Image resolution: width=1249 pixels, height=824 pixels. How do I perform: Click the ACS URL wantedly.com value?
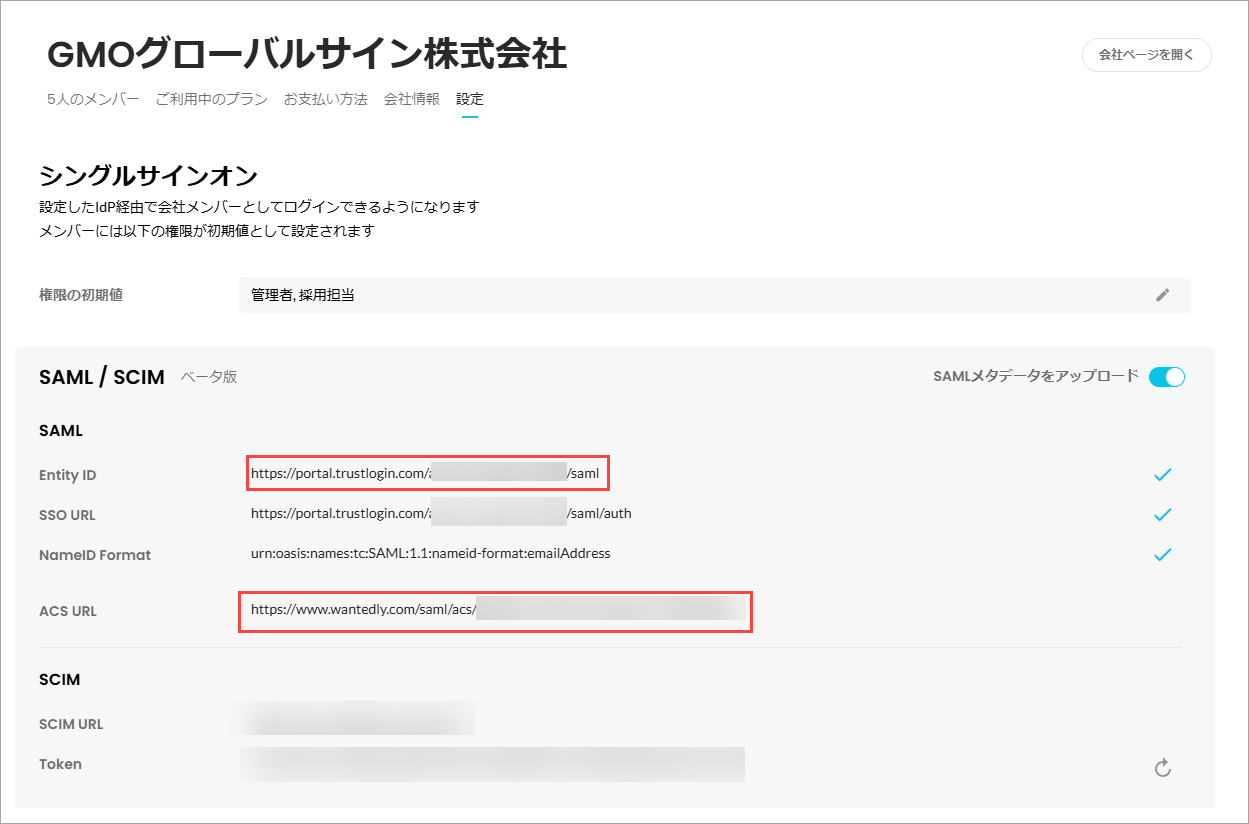tap(495, 611)
